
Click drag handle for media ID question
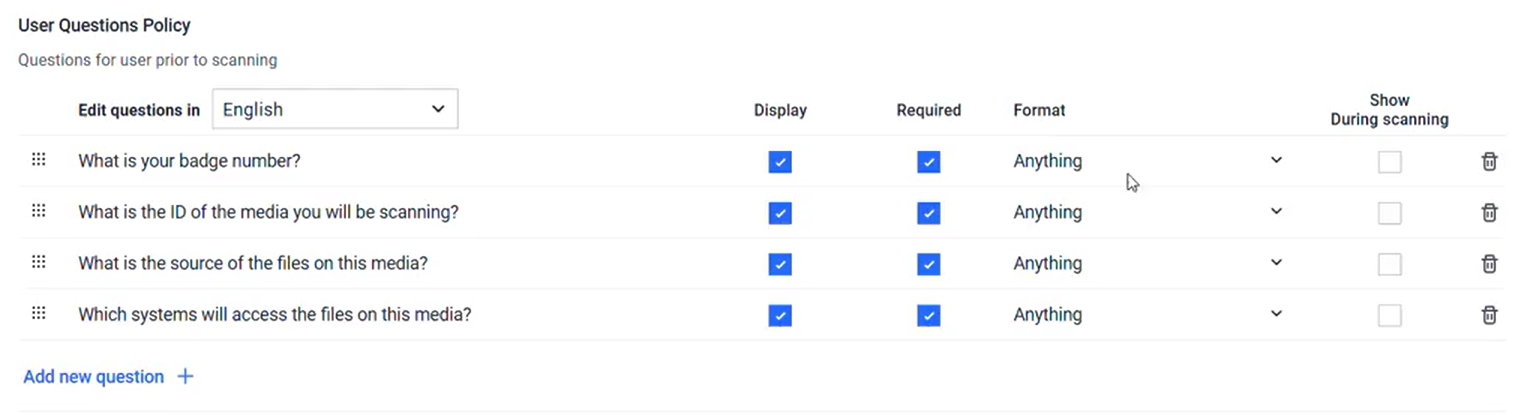pos(39,211)
